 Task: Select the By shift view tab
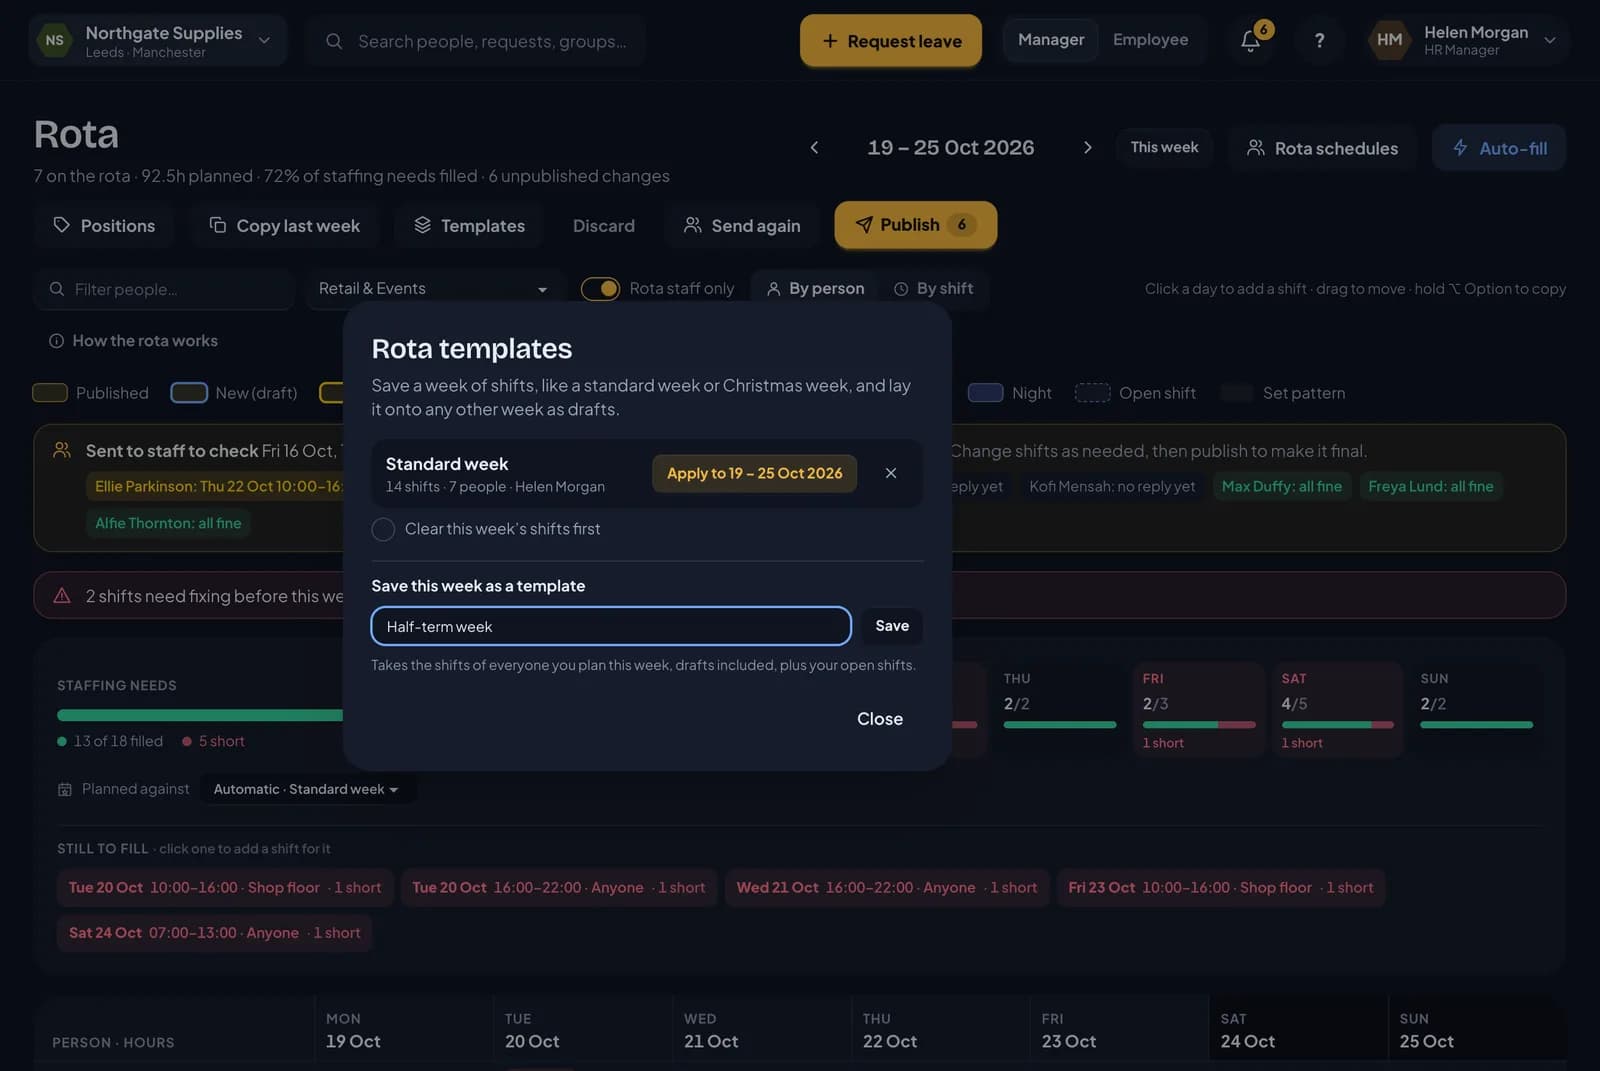[933, 288]
